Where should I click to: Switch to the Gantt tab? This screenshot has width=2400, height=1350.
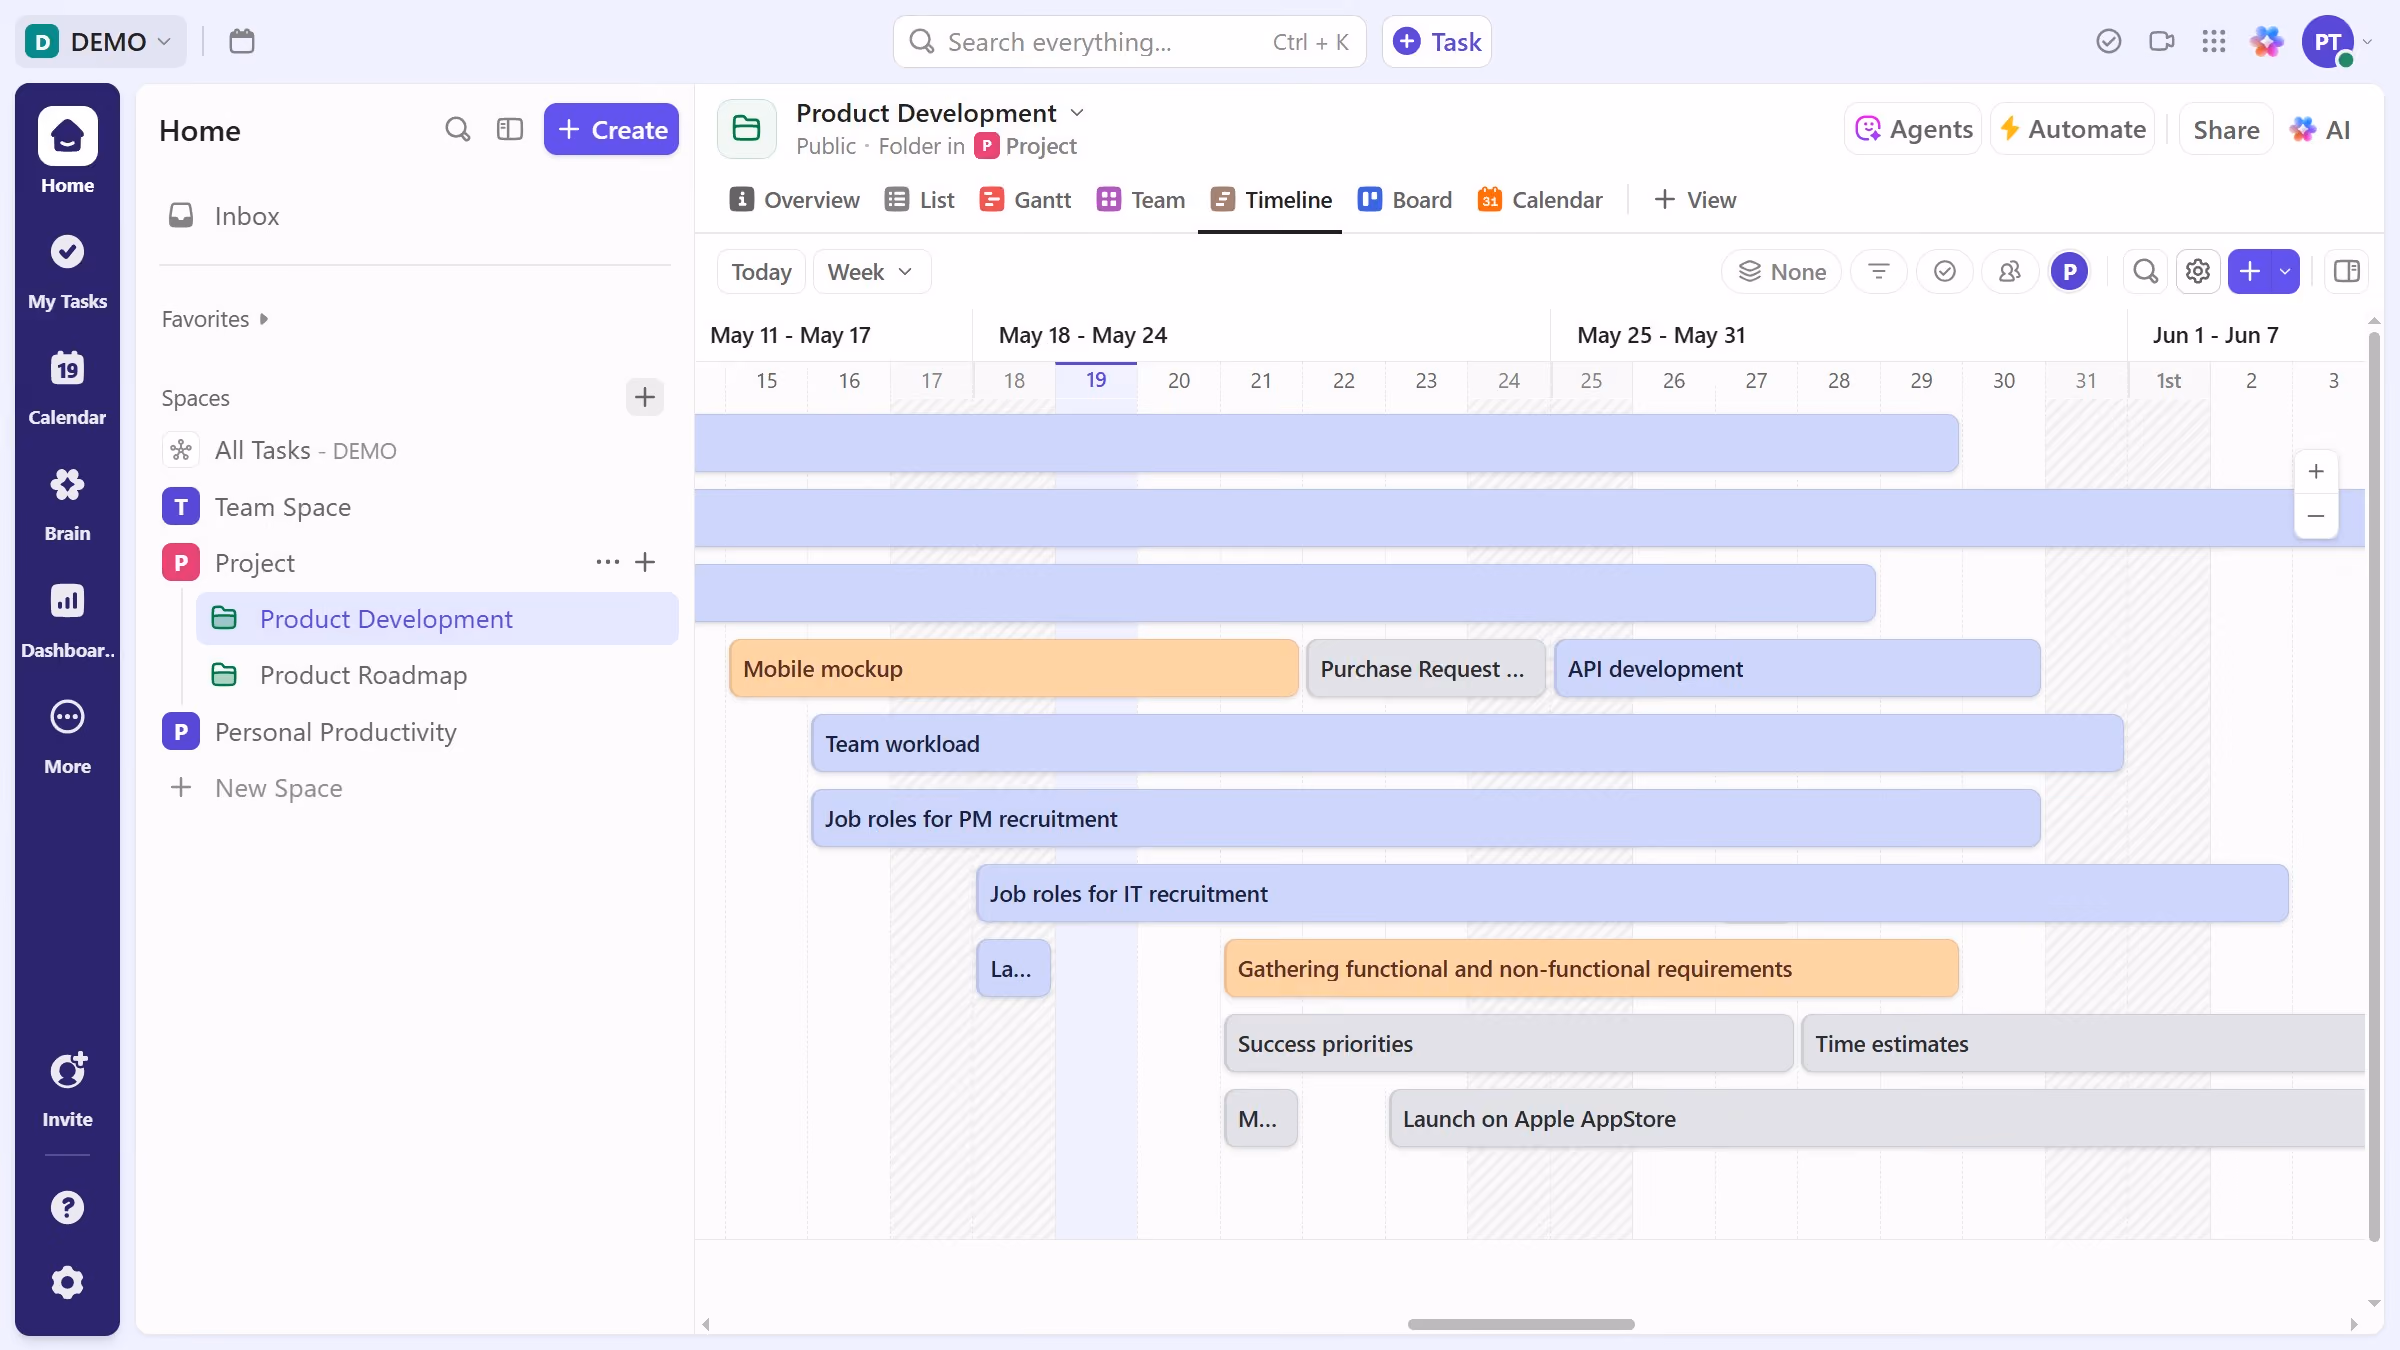(1025, 200)
